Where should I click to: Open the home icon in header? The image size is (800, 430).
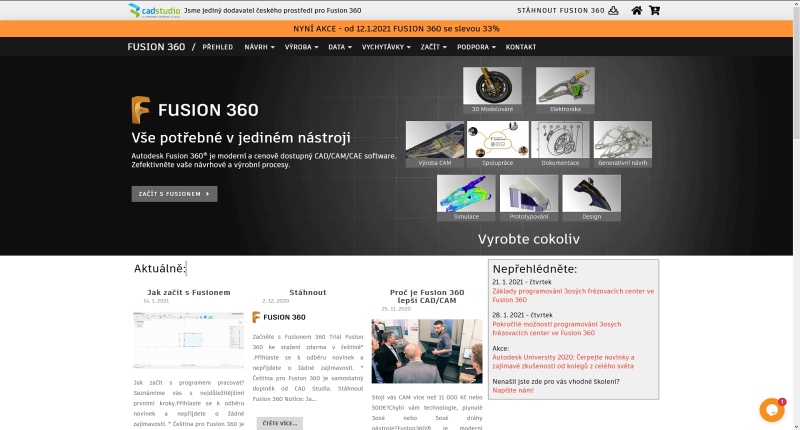click(x=636, y=10)
